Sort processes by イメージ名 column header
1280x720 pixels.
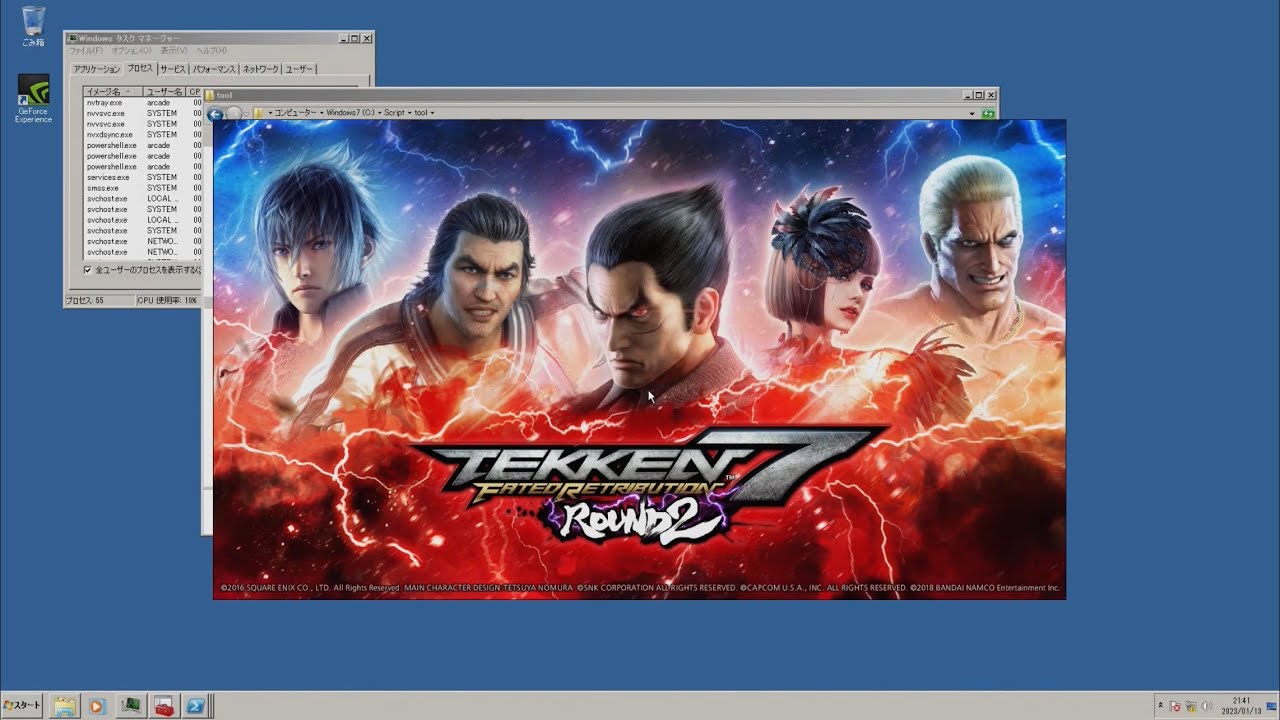(113, 92)
